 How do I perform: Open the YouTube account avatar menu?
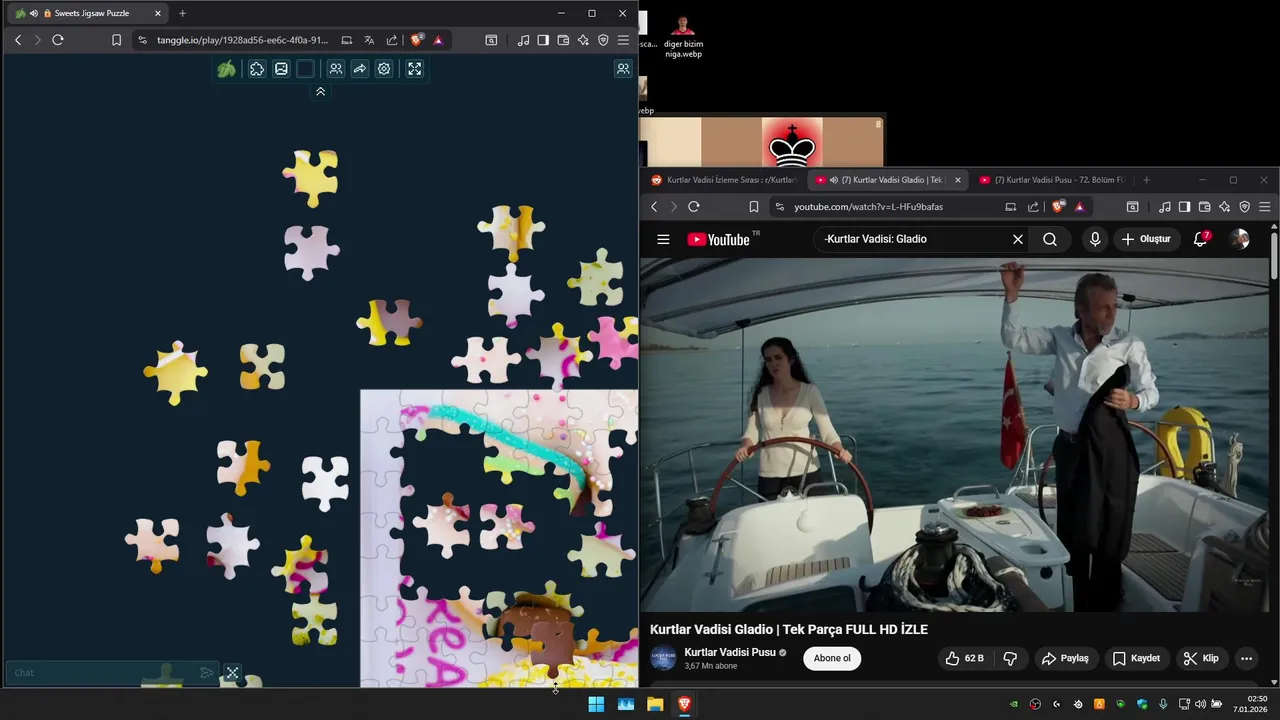(x=1240, y=239)
